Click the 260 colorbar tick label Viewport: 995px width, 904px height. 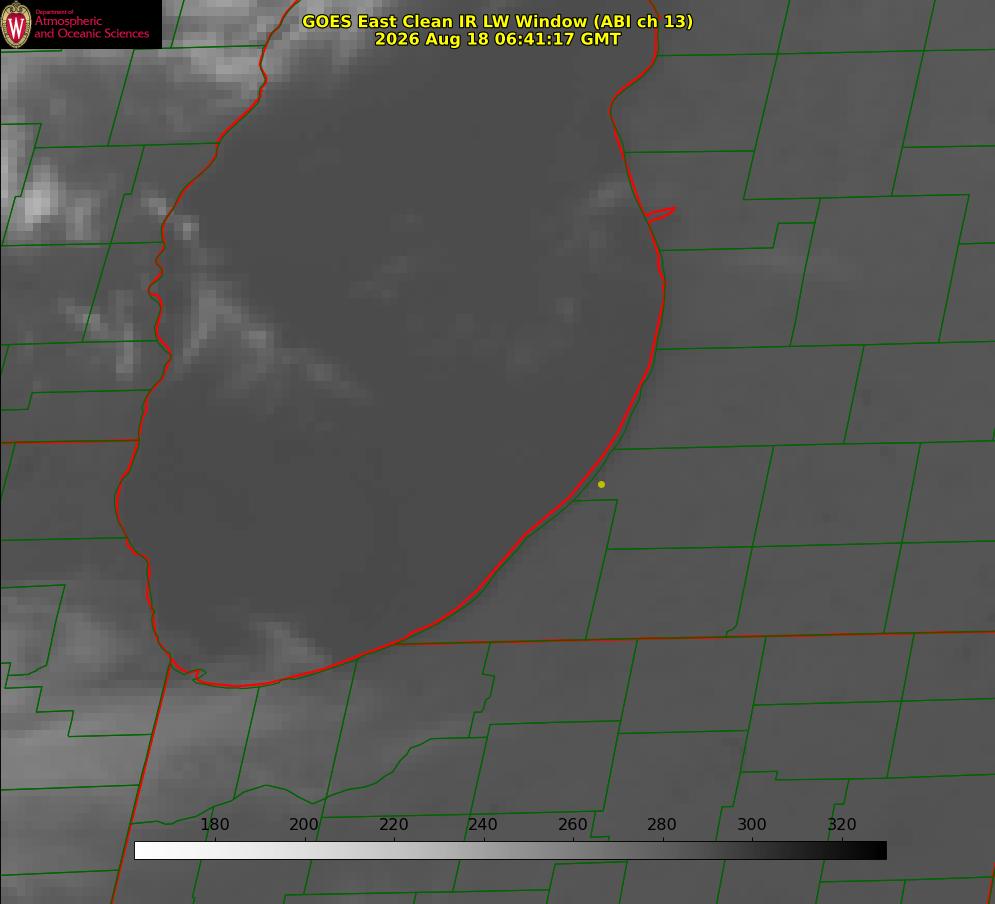(x=572, y=824)
